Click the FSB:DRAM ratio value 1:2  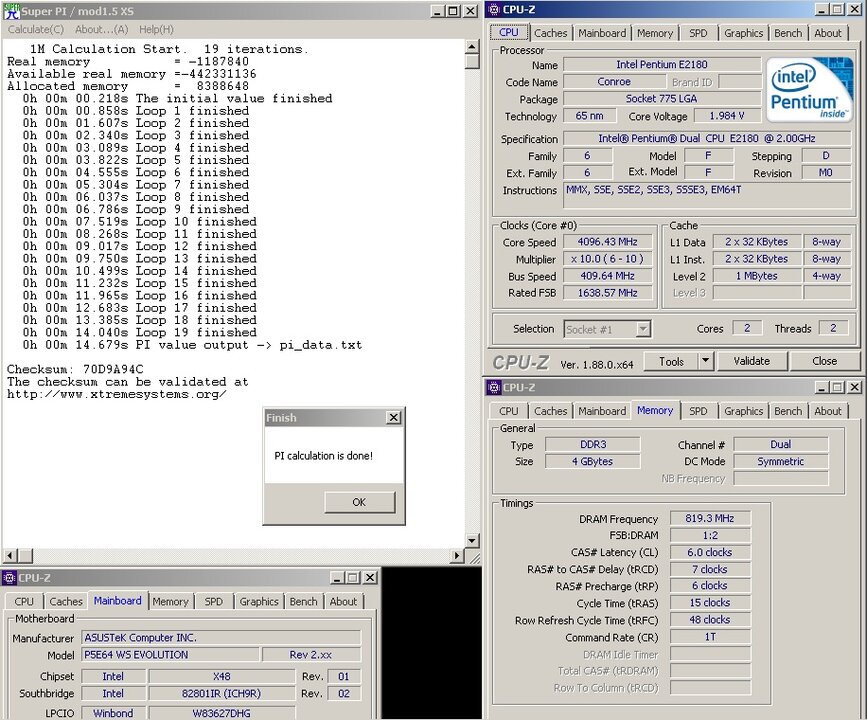pos(710,535)
